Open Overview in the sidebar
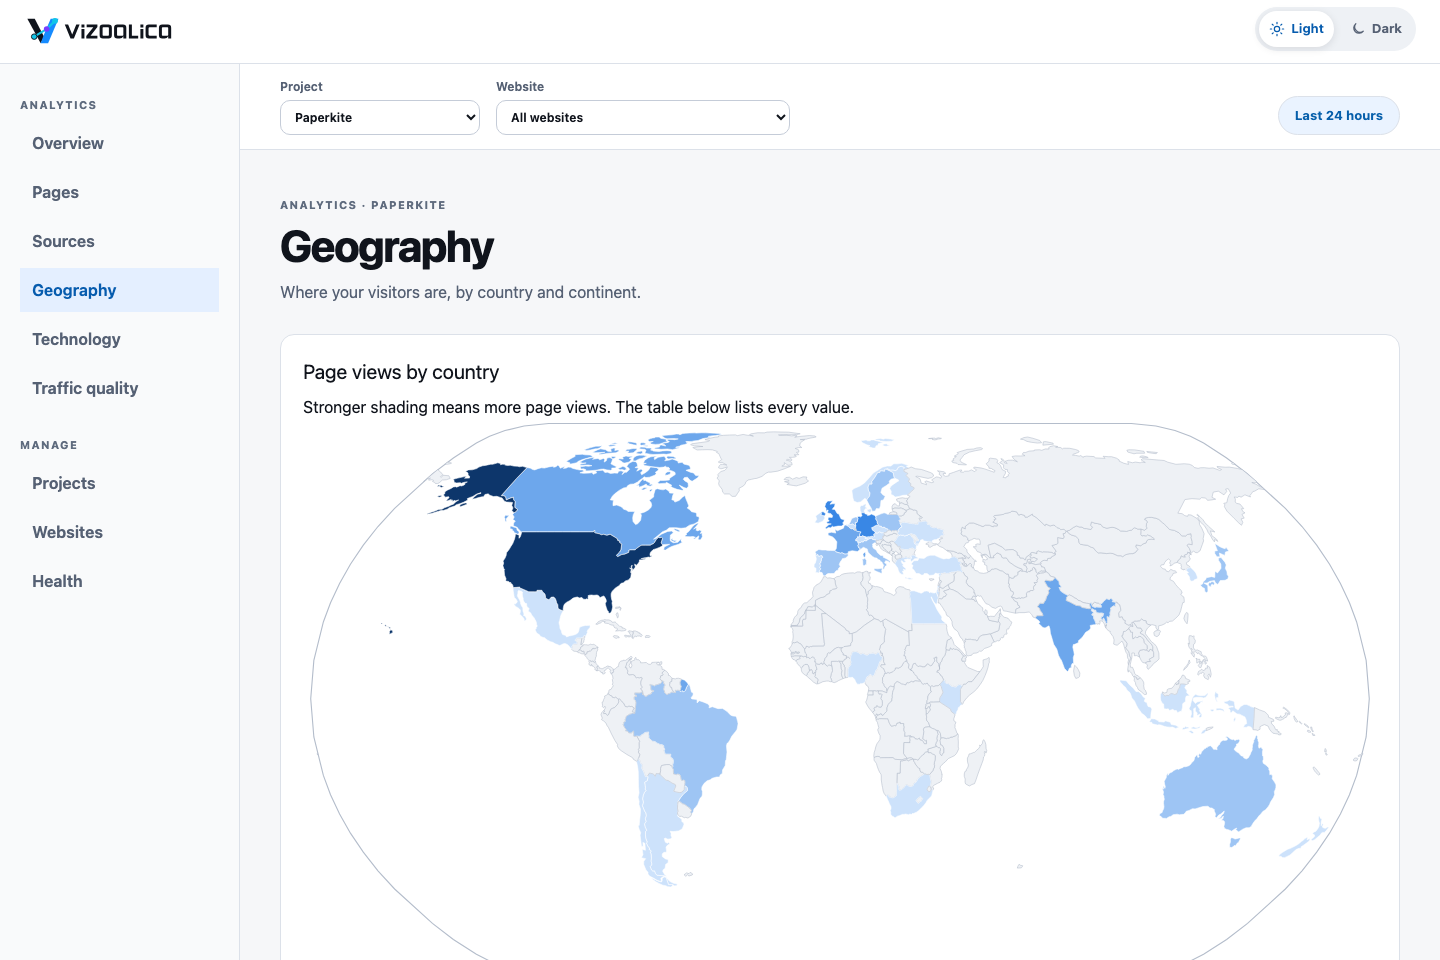Image resolution: width=1440 pixels, height=960 pixels. click(119, 143)
